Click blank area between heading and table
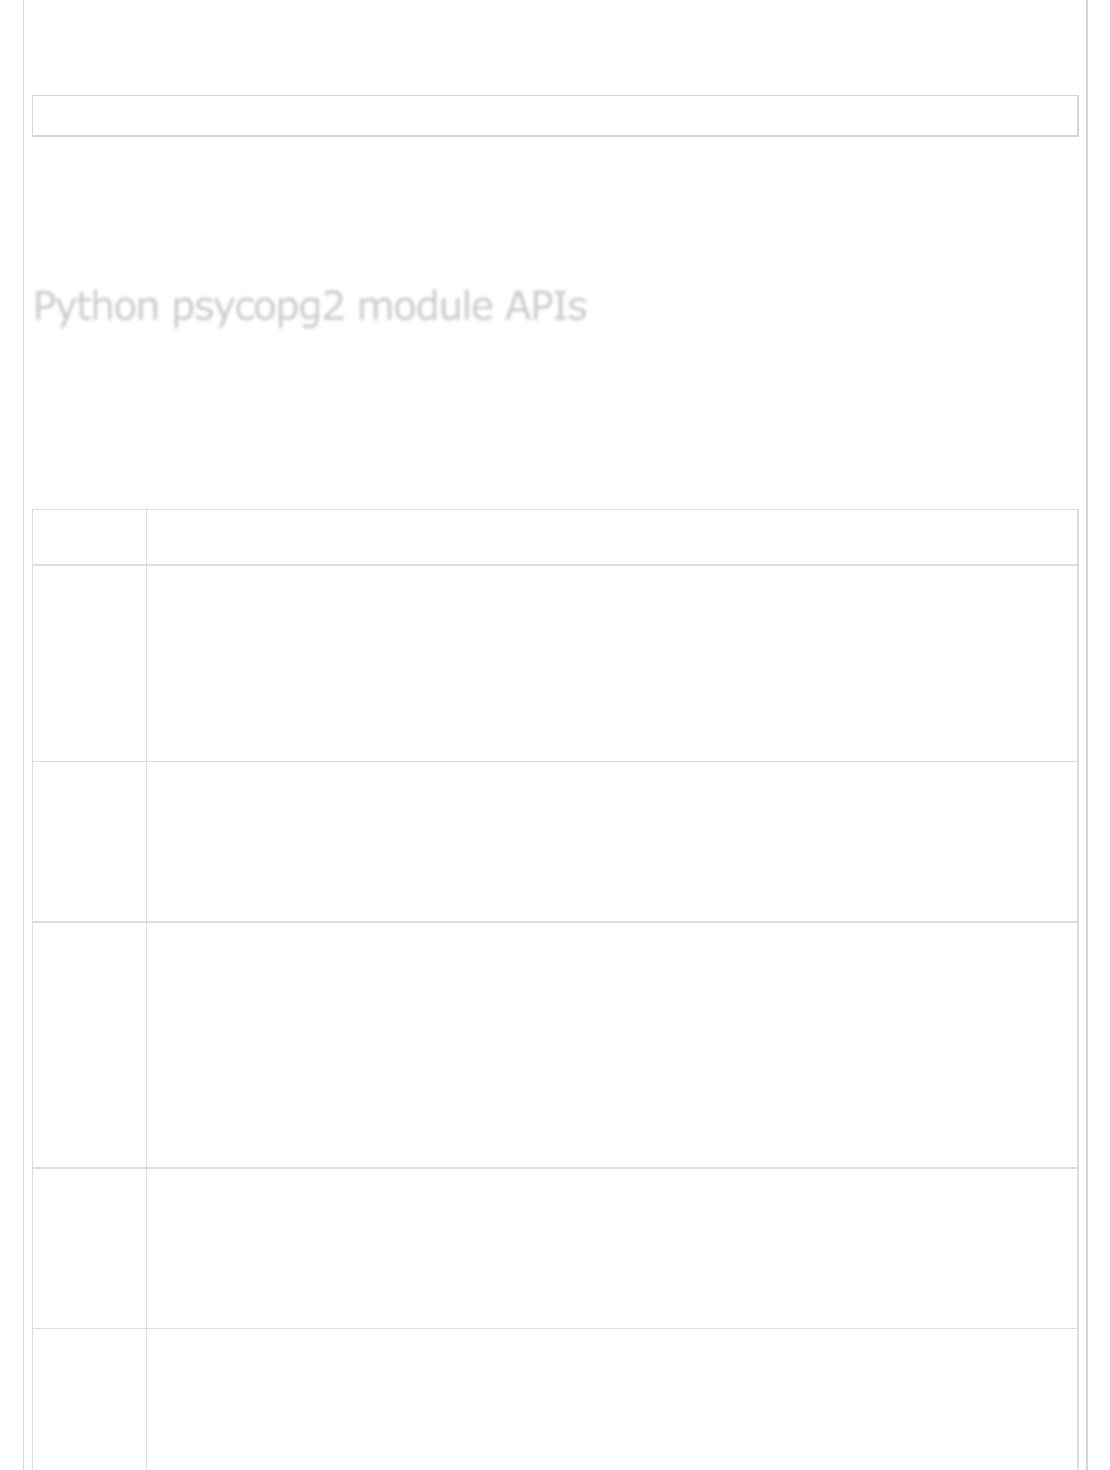This screenshot has height=1470, width=1110. pos(555,420)
